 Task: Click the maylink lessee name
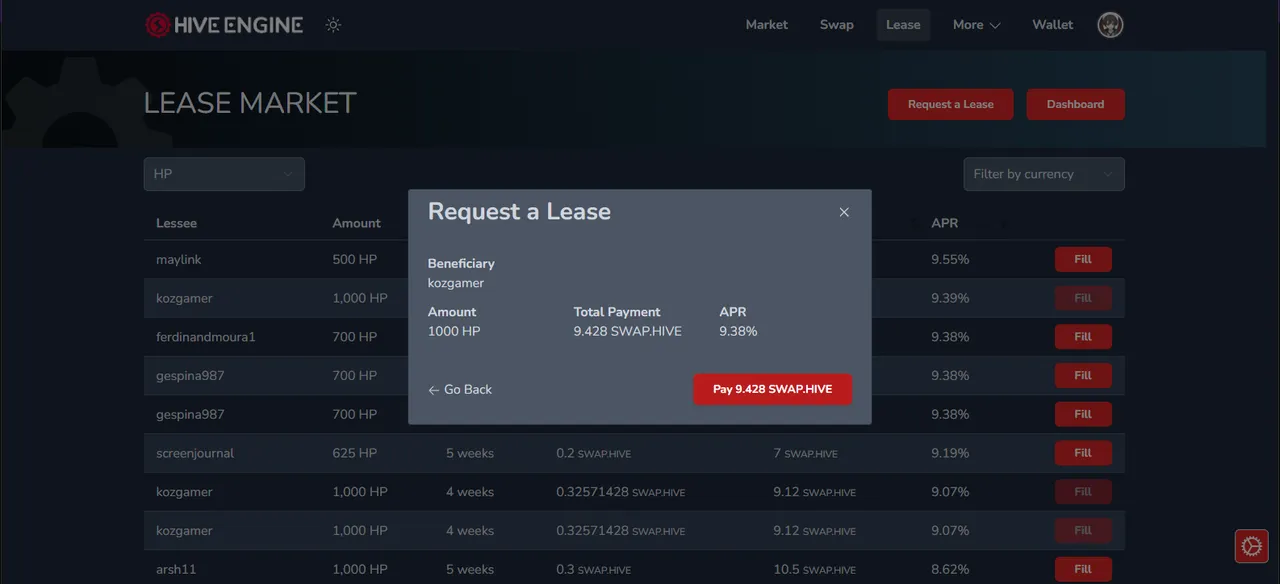pyautogui.click(x=179, y=260)
